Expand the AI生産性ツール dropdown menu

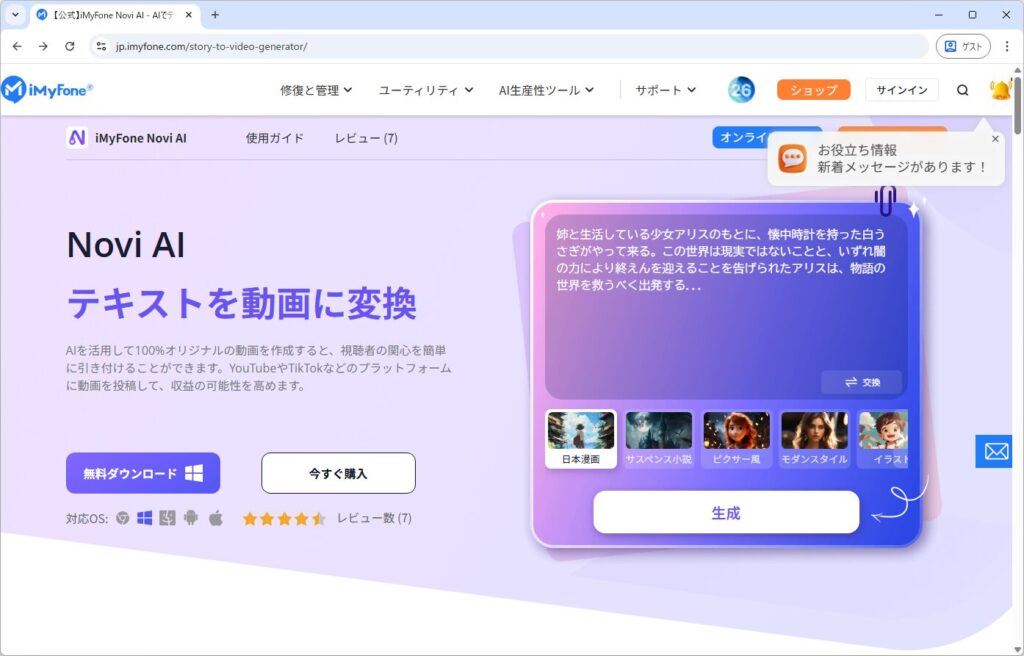[546, 90]
